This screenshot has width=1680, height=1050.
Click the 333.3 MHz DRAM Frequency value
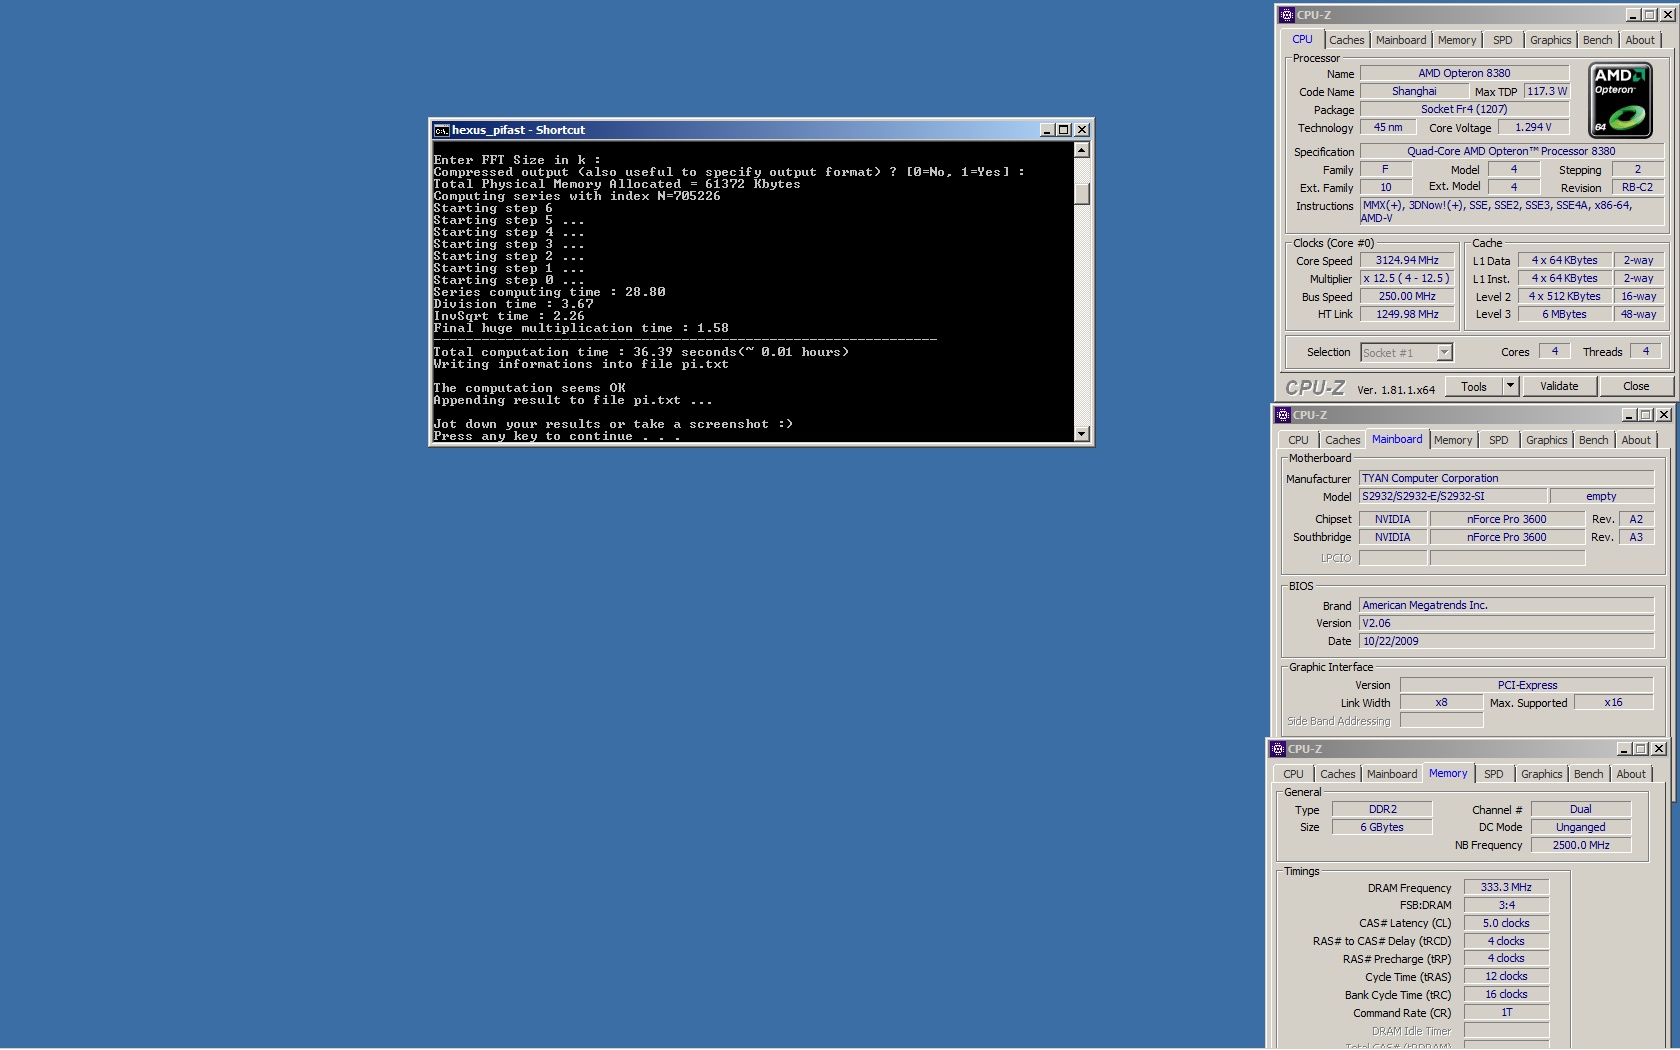pyautogui.click(x=1506, y=887)
